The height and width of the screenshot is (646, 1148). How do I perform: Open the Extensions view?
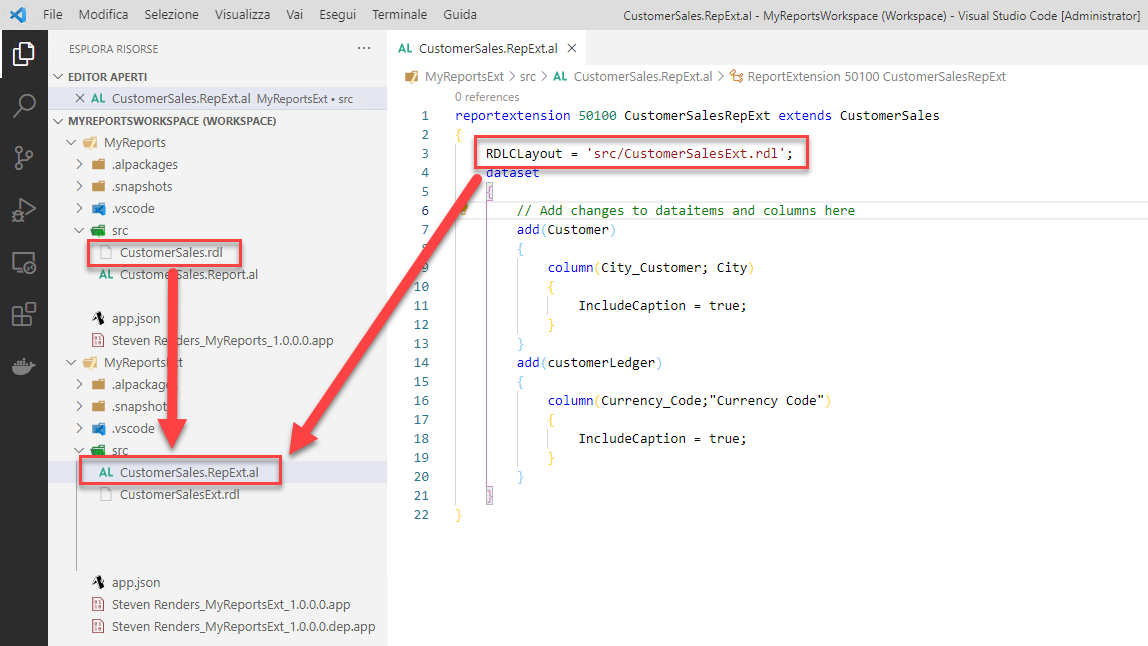click(x=23, y=314)
